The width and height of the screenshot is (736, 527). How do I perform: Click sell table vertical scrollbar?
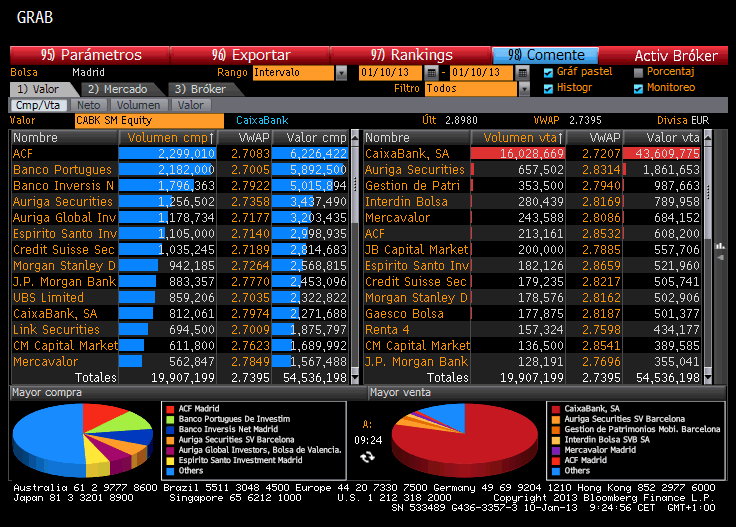coord(708,257)
